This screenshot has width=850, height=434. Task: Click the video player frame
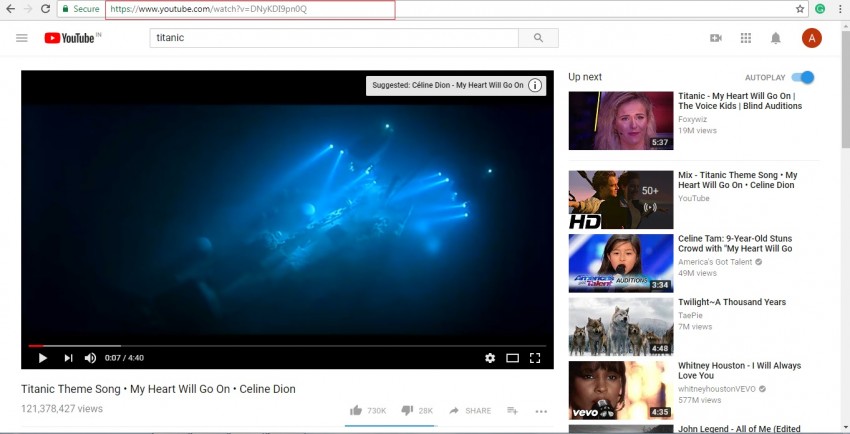tap(287, 219)
